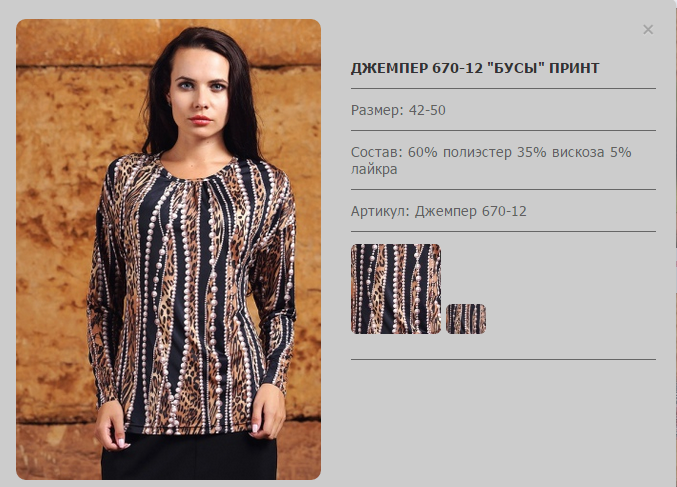The height and width of the screenshot is (487, 677).
Task: Select the article value Джемпер 670-12
Action: pos(471,212)
